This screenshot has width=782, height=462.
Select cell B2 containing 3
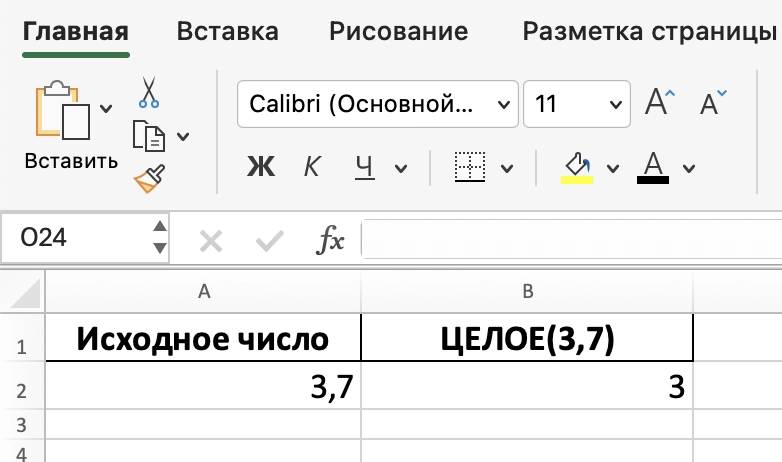(527, 385)
